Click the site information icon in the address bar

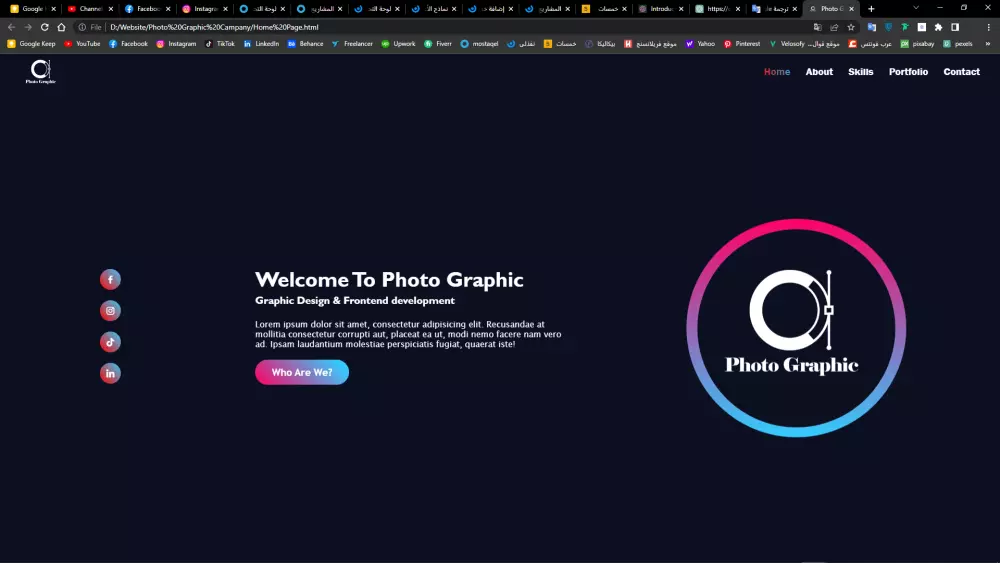(x=82, y=27)
